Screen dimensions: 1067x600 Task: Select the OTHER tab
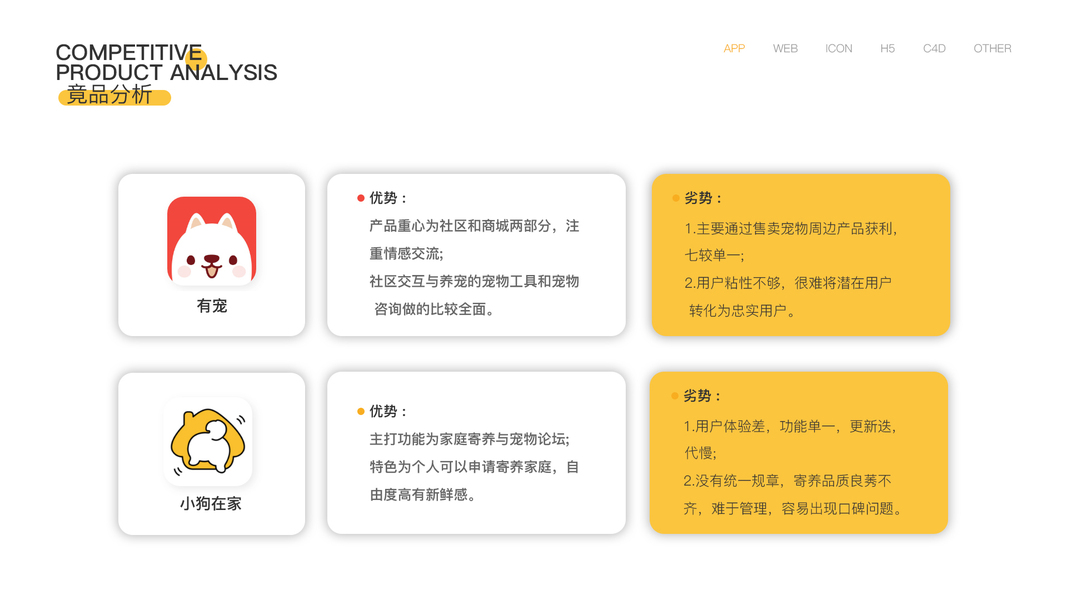992,48
